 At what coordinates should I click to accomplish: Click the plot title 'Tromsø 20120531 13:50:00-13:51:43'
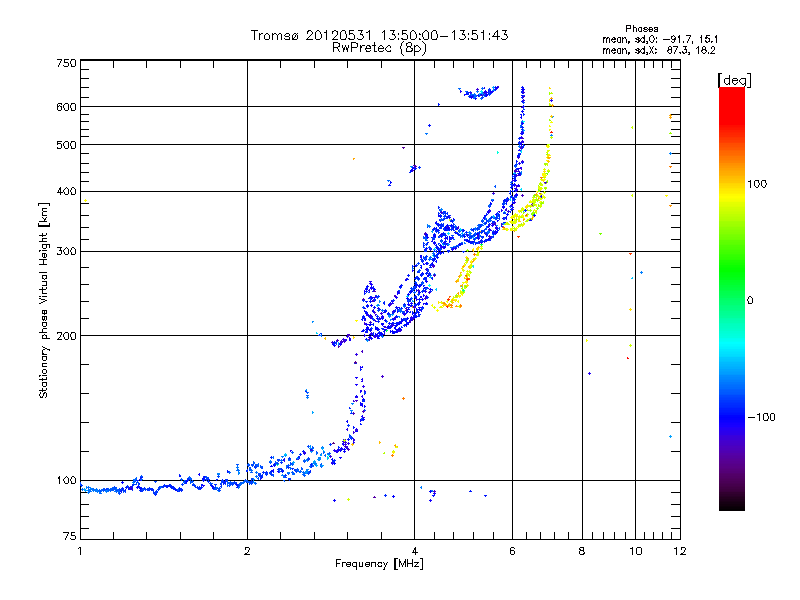(379, 35)
